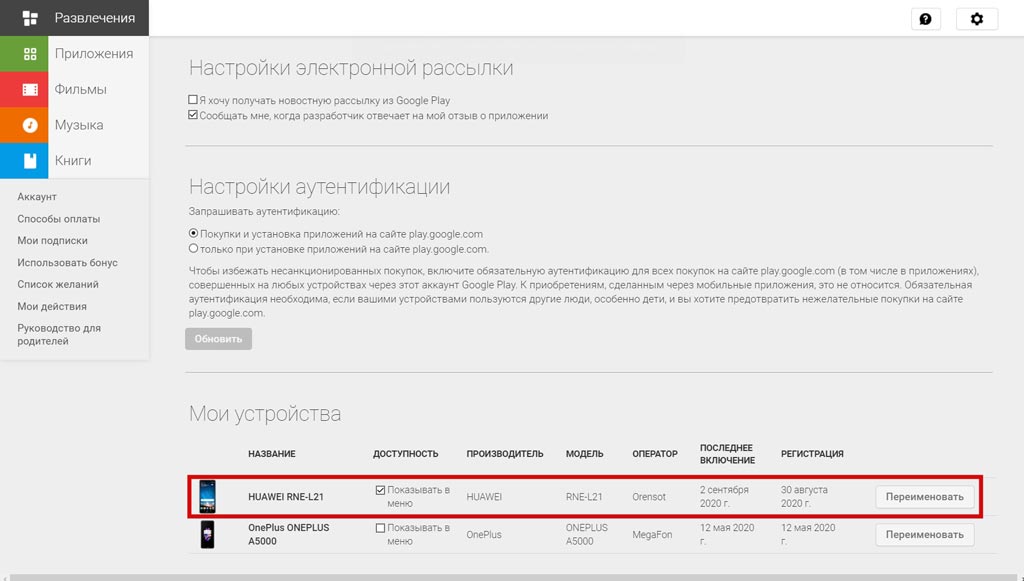Click the RNE-L21 model cell

click(584, 497)
